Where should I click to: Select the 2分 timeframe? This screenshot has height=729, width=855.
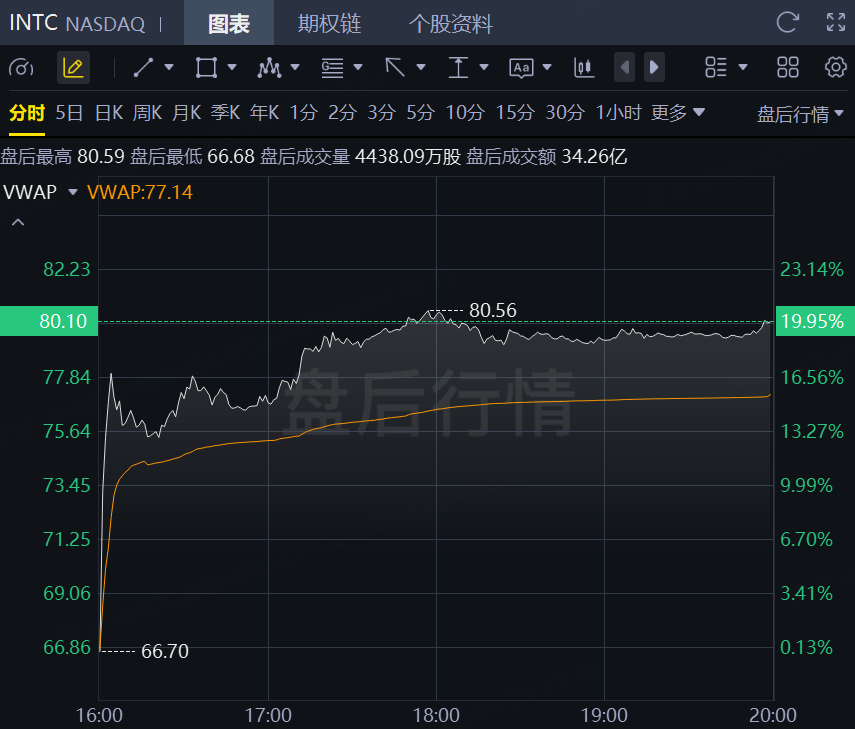342,113
